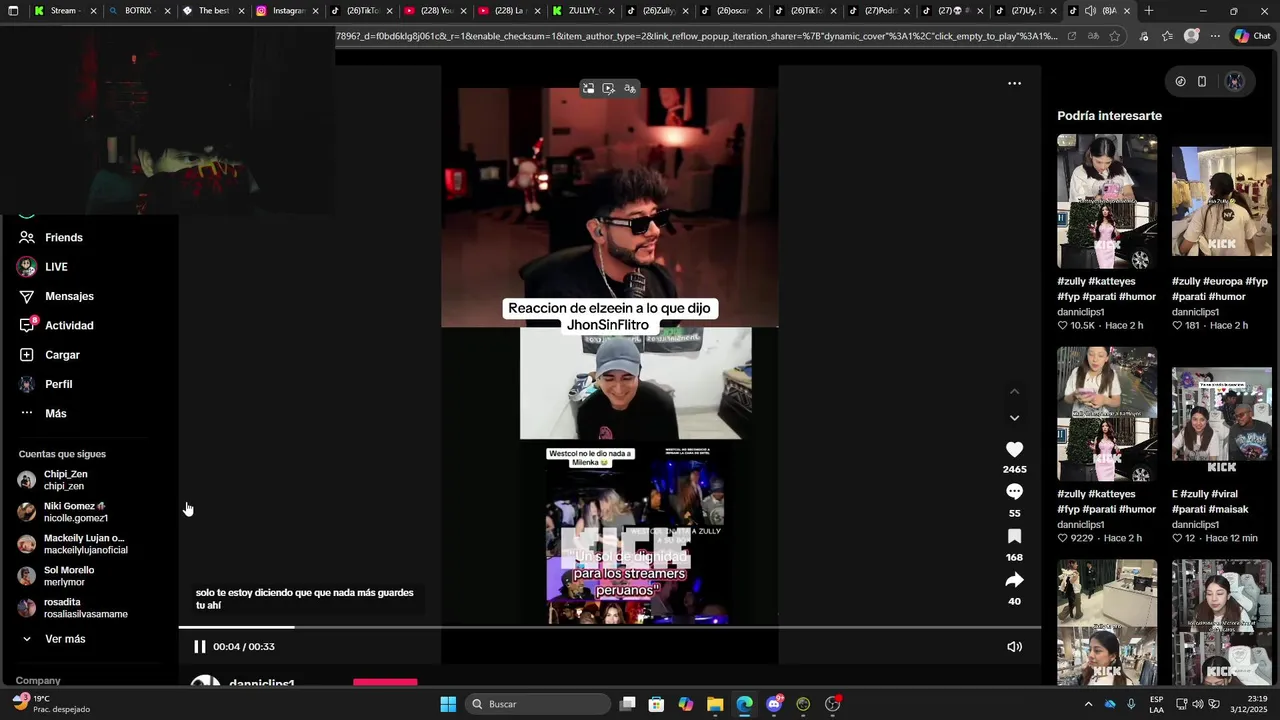Image resolution: width=1280 pixels, height=720 pixels.
Task: Switch to the BOTRIX browser tab
Action: [138, 11]
